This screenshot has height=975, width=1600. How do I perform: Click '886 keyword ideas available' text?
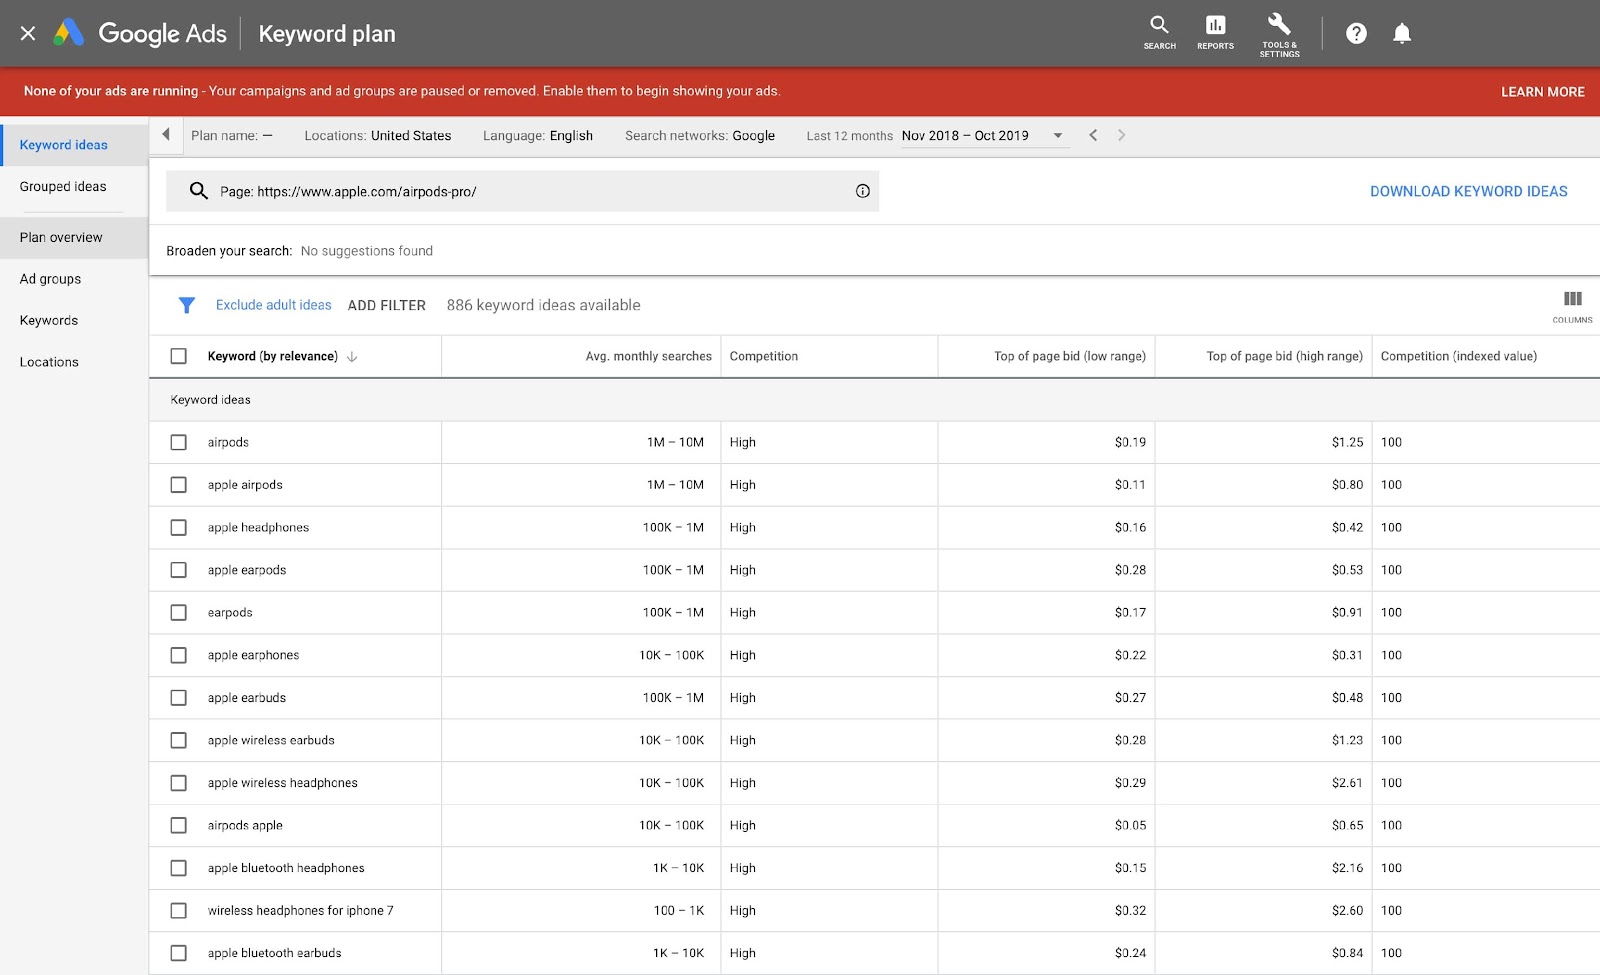(x=544, y=306)
